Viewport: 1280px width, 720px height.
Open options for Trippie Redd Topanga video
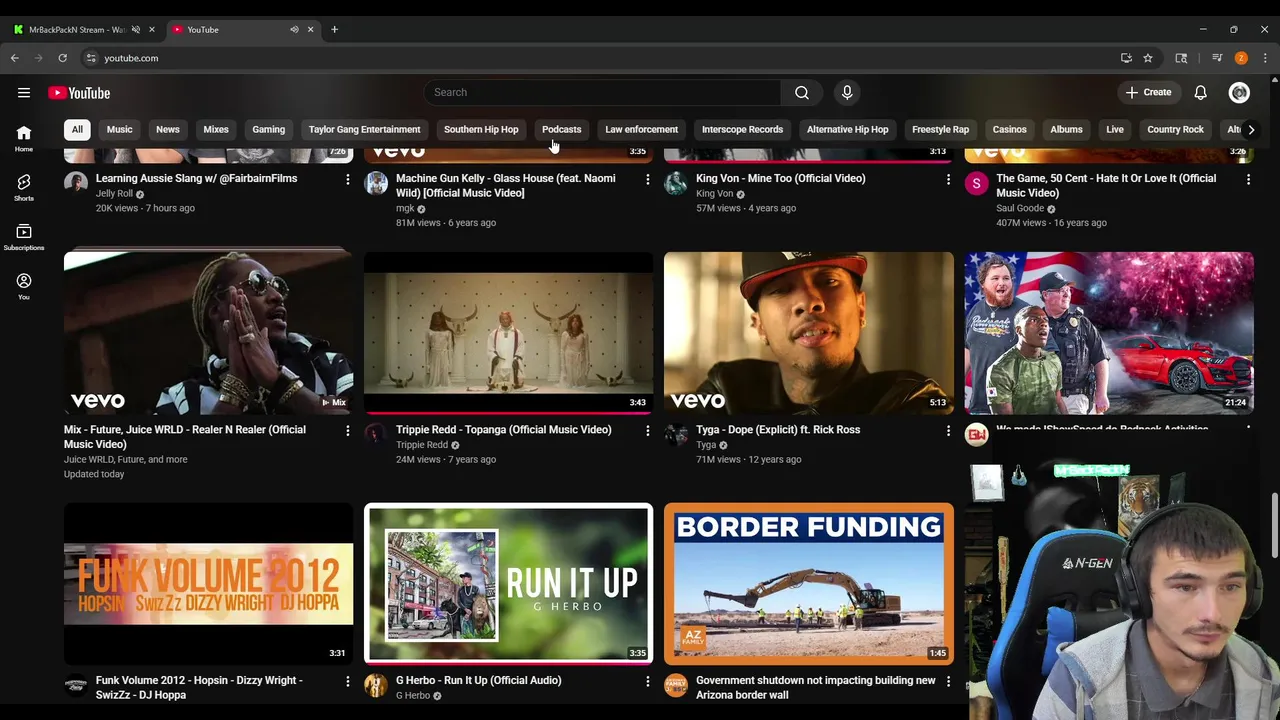pyautogui.click(x=647, y=430)
